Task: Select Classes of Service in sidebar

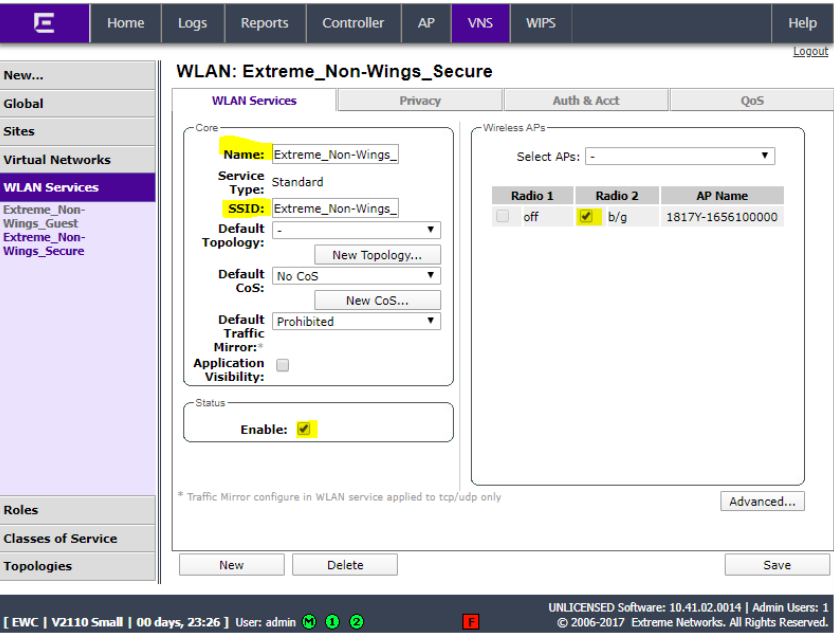Action: (78, 538)
